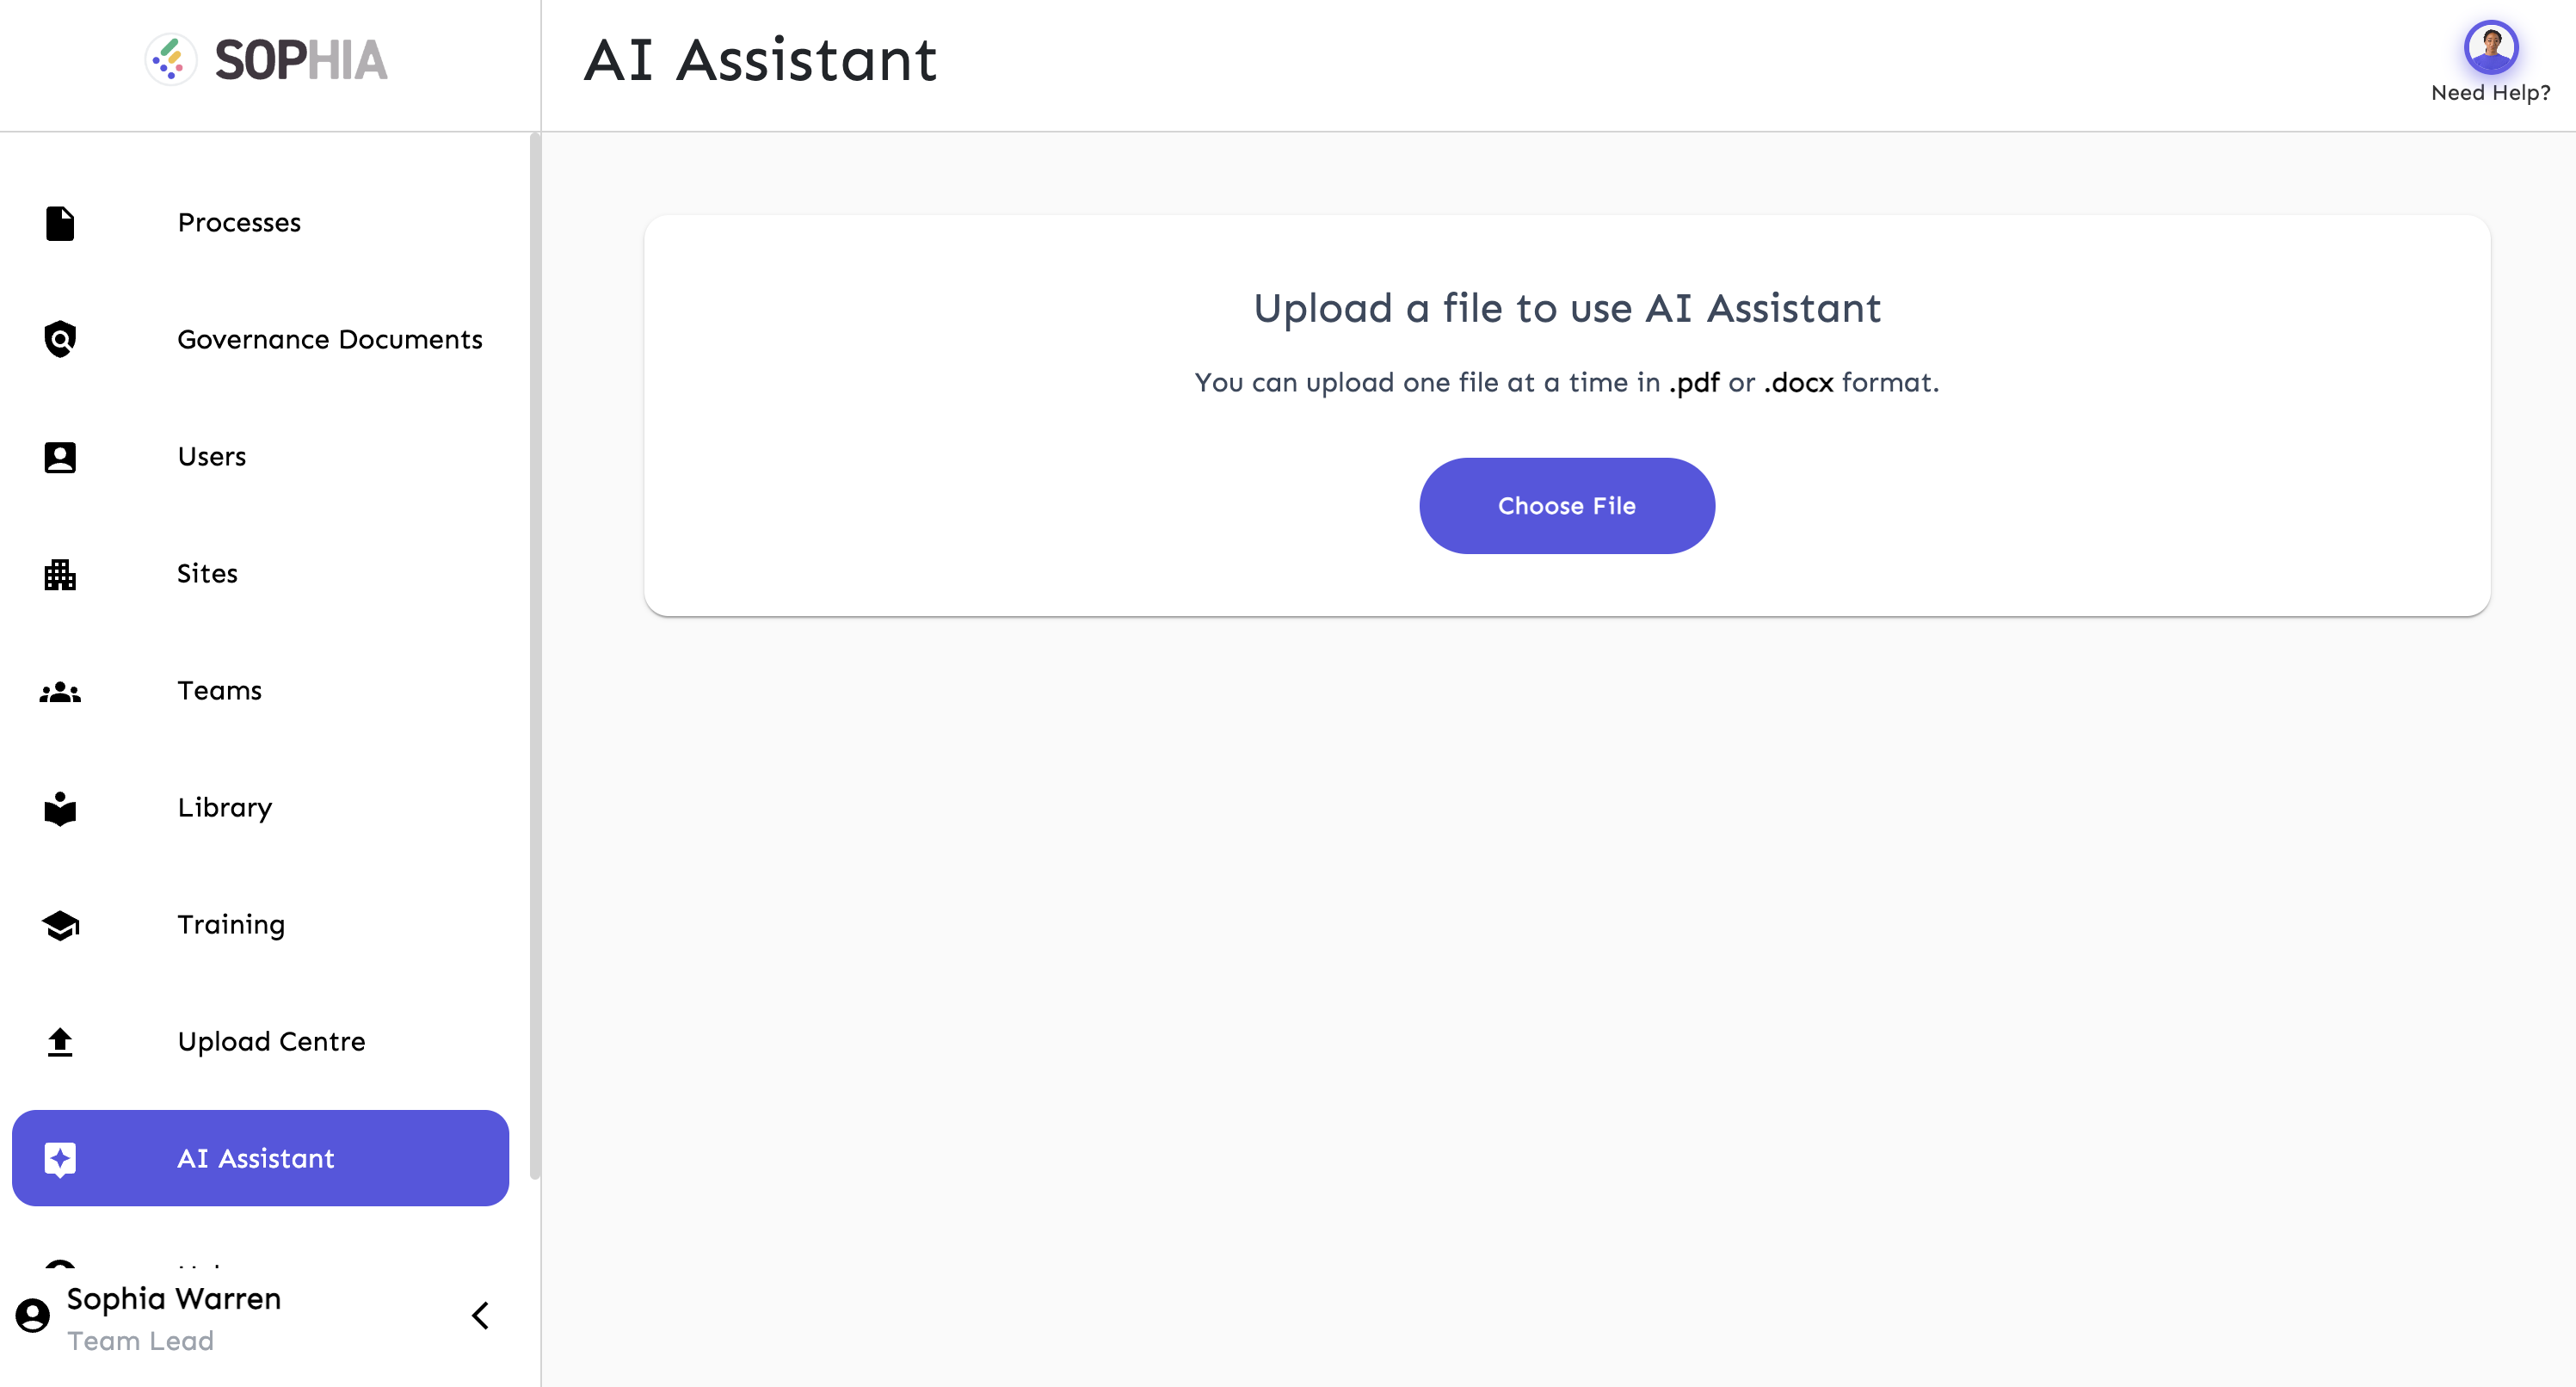
Task: Open the Processes menu item
Action: tap(239, 223)
